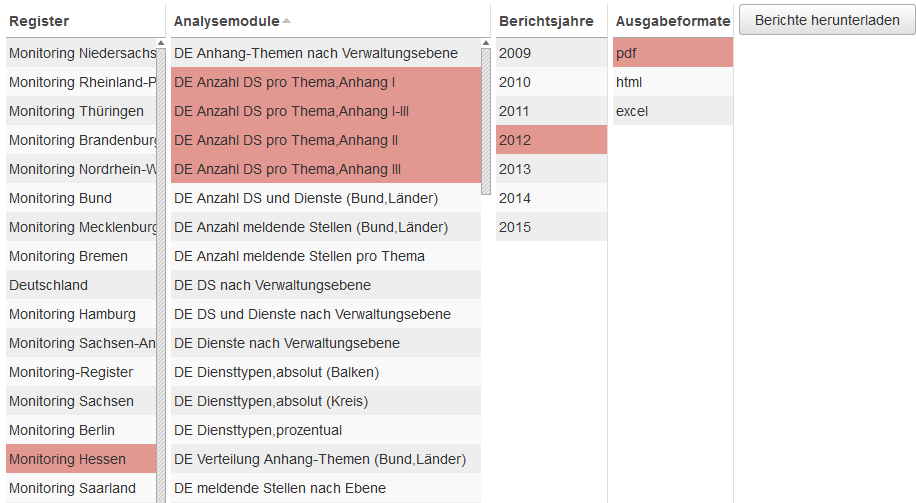Sort by the Register column header
Image resolution: width=916 pixels, height=503 pixels.
point(39,21)
